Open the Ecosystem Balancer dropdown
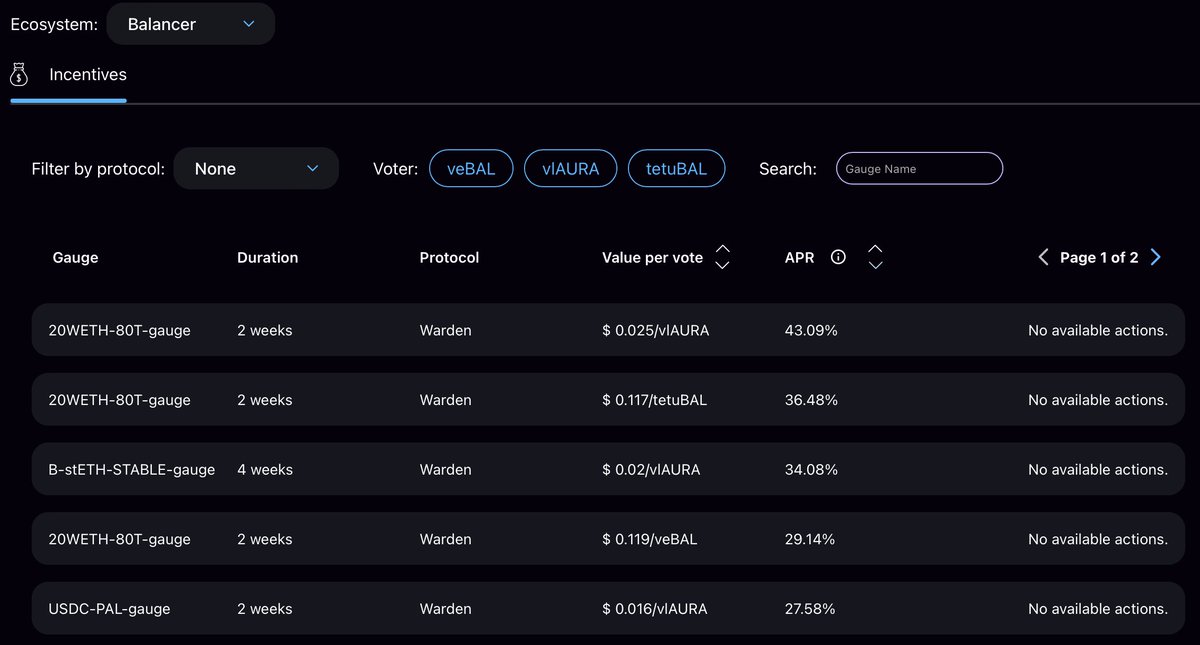 click(190, 24)
